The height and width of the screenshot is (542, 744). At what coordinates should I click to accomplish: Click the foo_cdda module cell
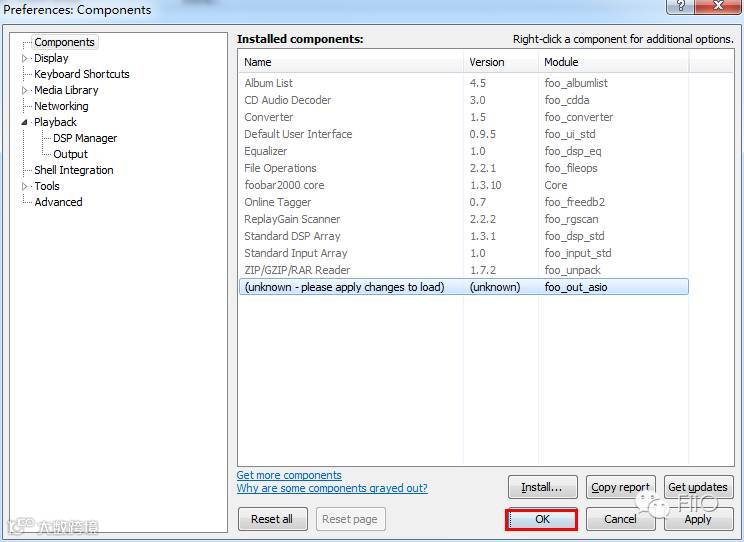point(567,100)
